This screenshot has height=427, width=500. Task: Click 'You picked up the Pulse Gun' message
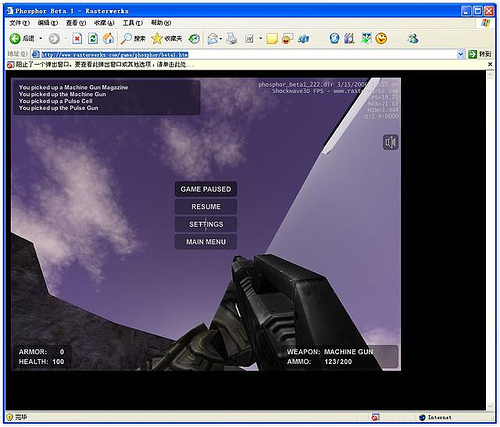pyautogui.click(x=58, y=108)
